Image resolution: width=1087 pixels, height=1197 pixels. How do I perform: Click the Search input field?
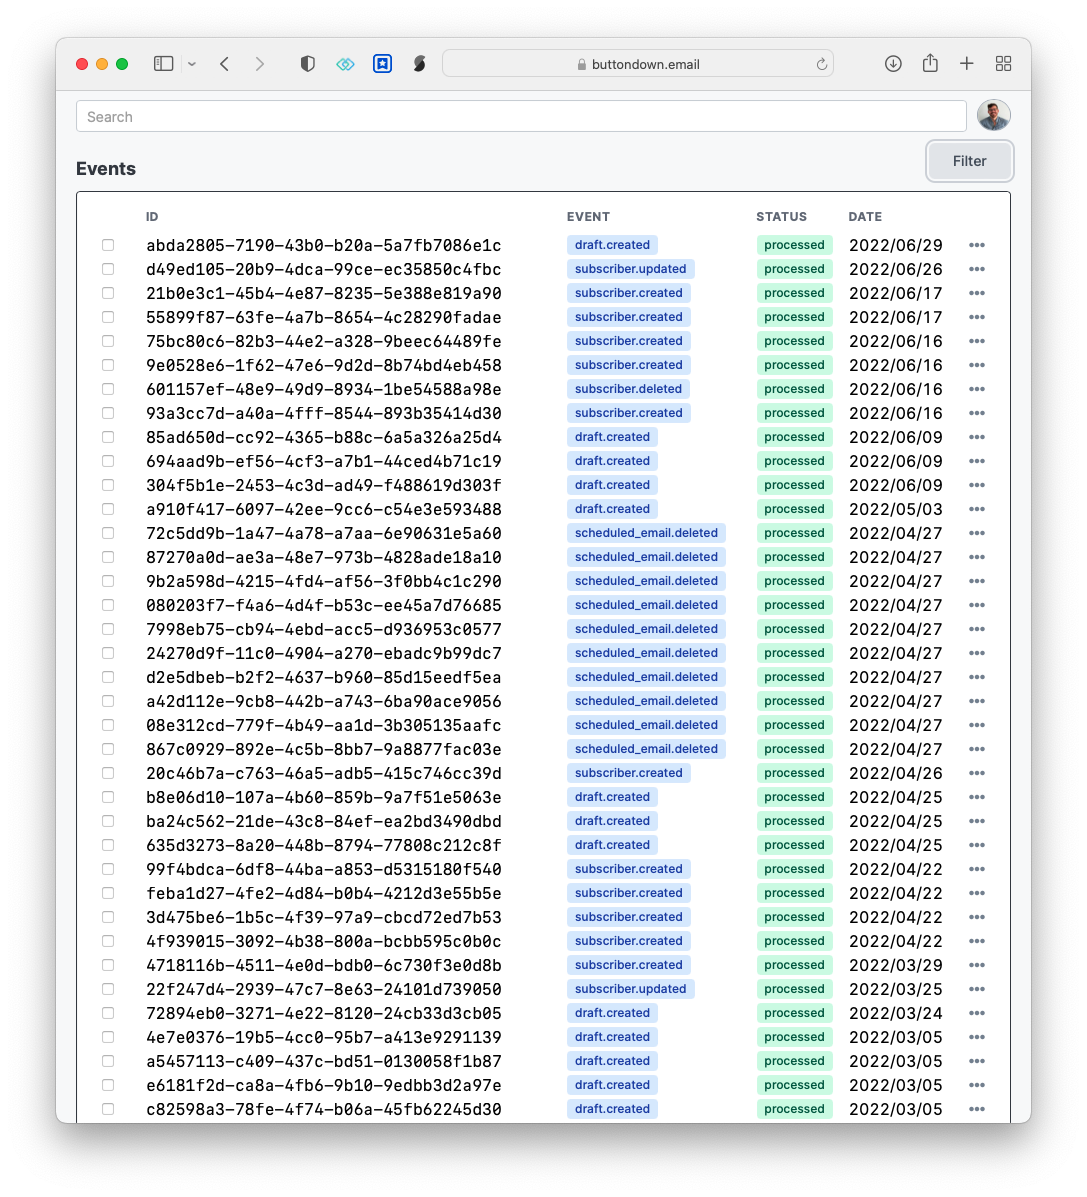521,117
